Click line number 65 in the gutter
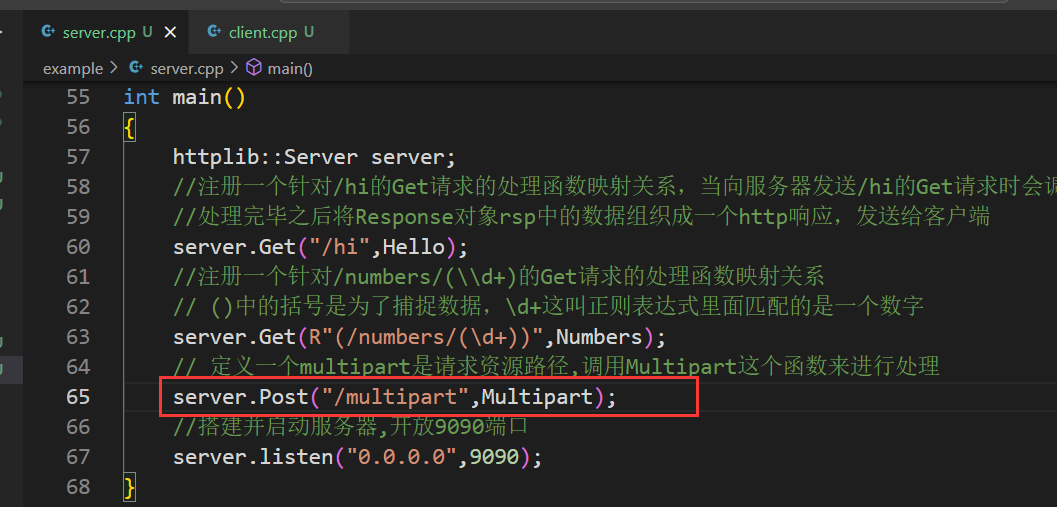 point(78,397)
